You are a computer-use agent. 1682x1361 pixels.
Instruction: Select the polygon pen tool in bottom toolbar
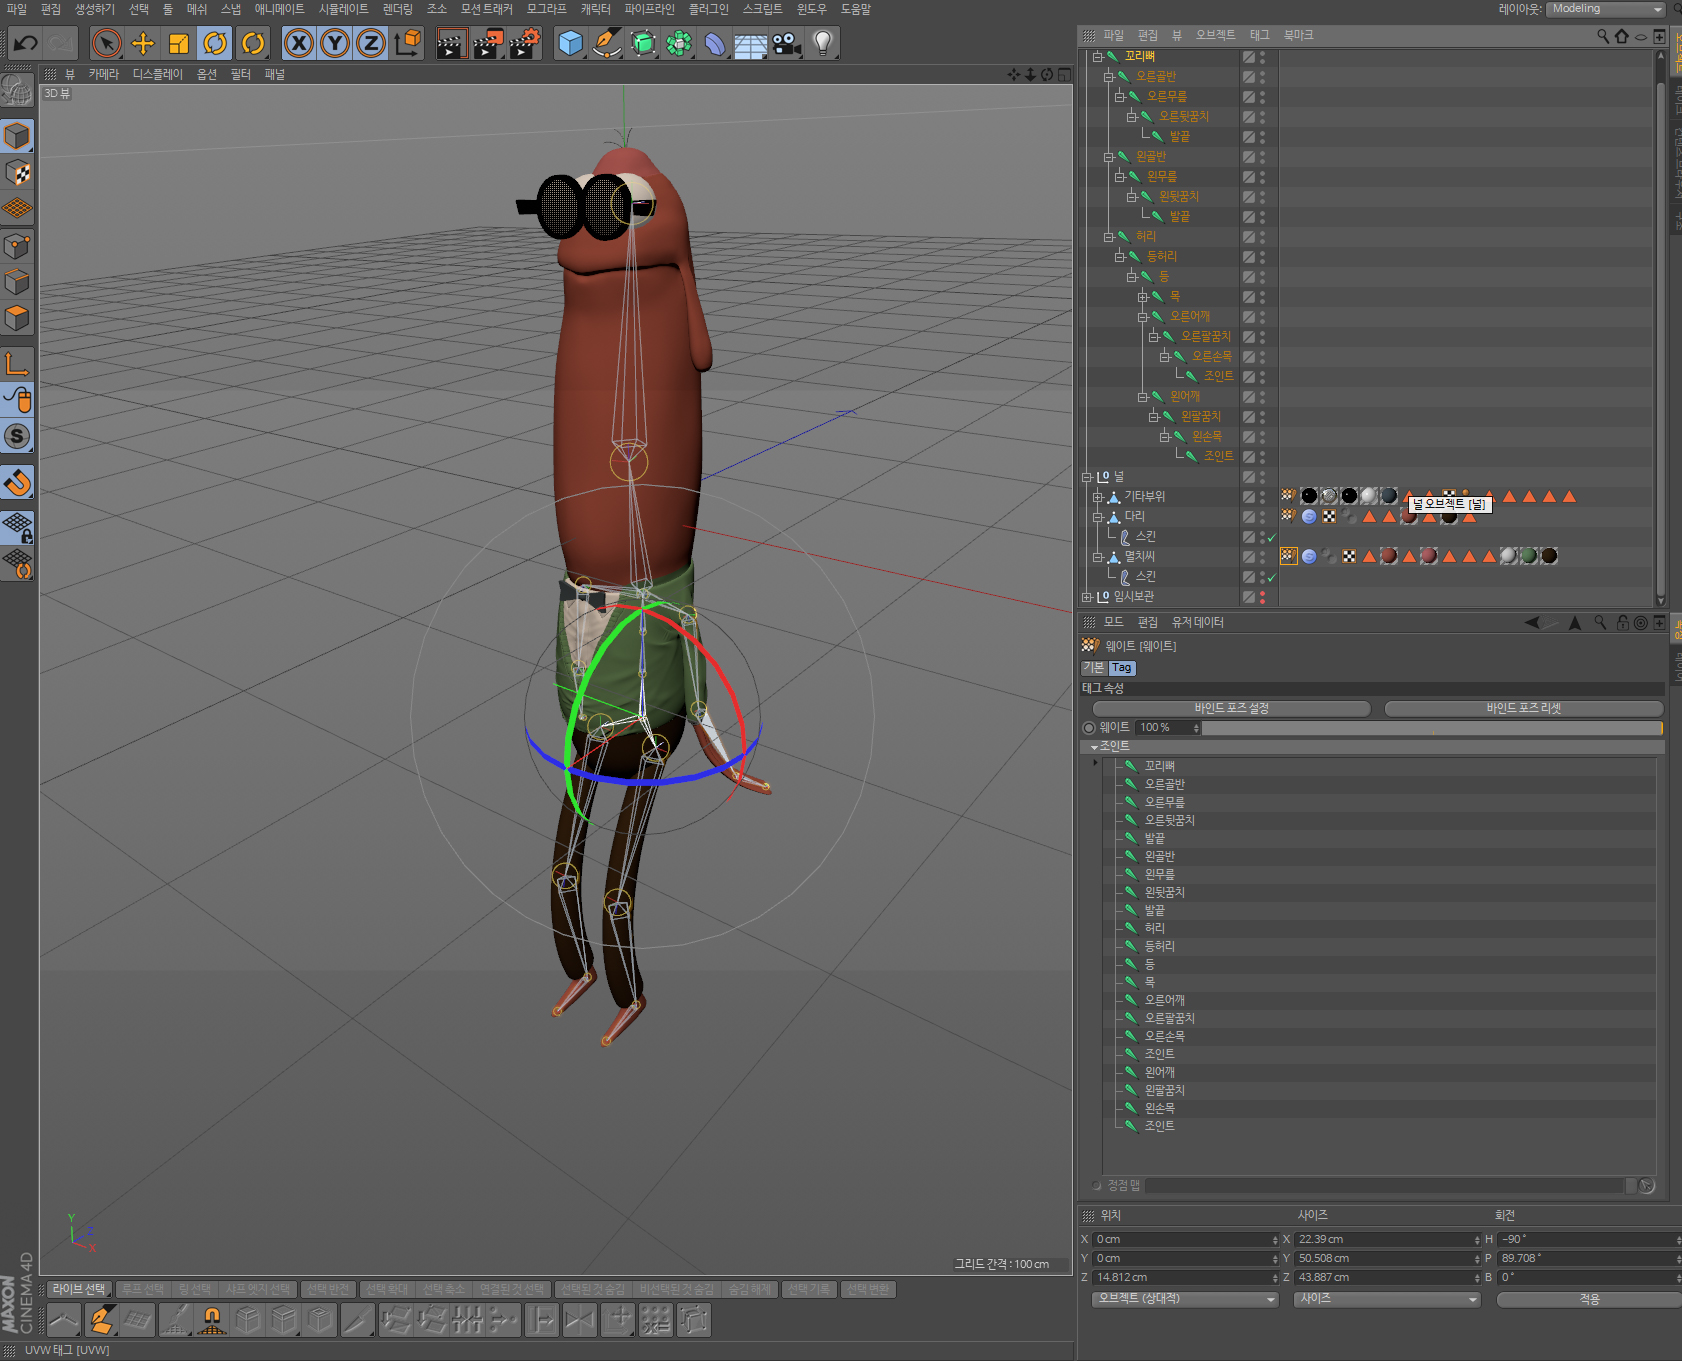pos(101,1320)
